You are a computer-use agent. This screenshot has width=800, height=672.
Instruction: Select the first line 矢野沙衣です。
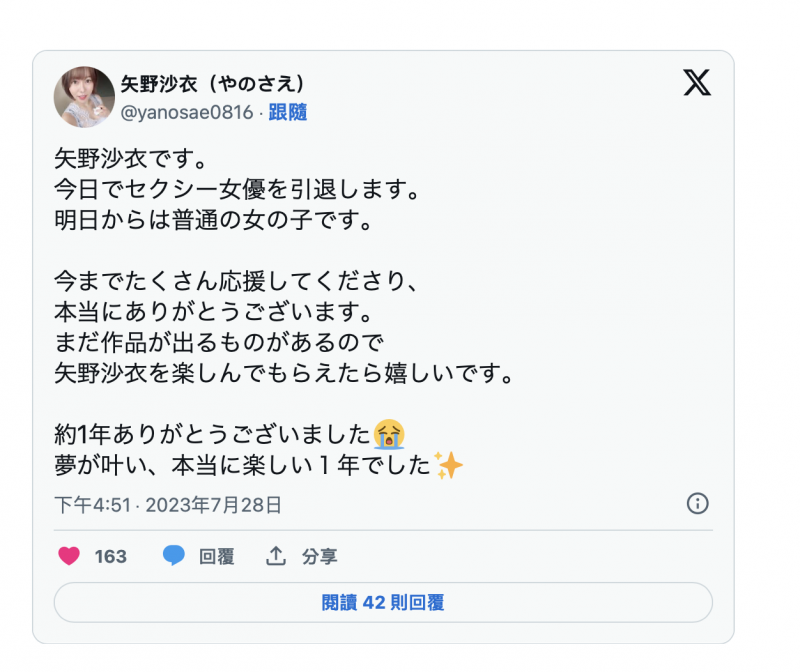pyautogui.click(x=110, y=156)
